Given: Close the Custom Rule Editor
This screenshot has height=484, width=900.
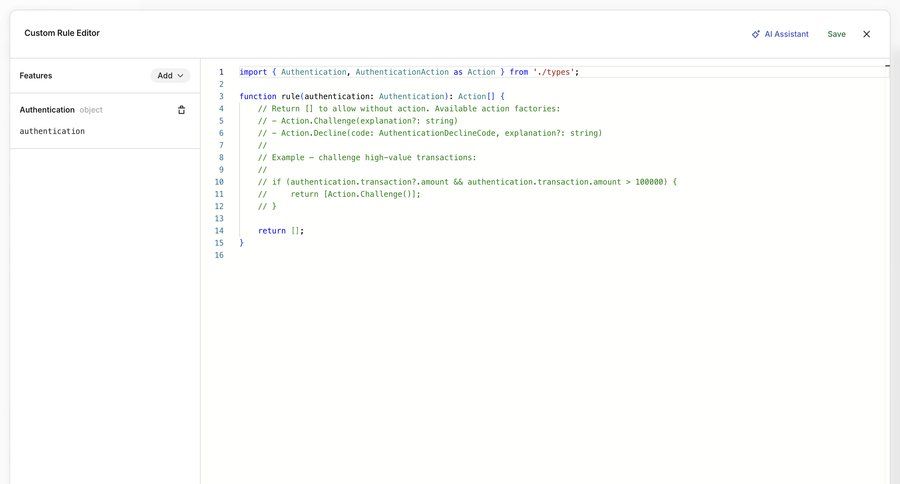Looking at the screenshot, I should (x=867, y=34).
